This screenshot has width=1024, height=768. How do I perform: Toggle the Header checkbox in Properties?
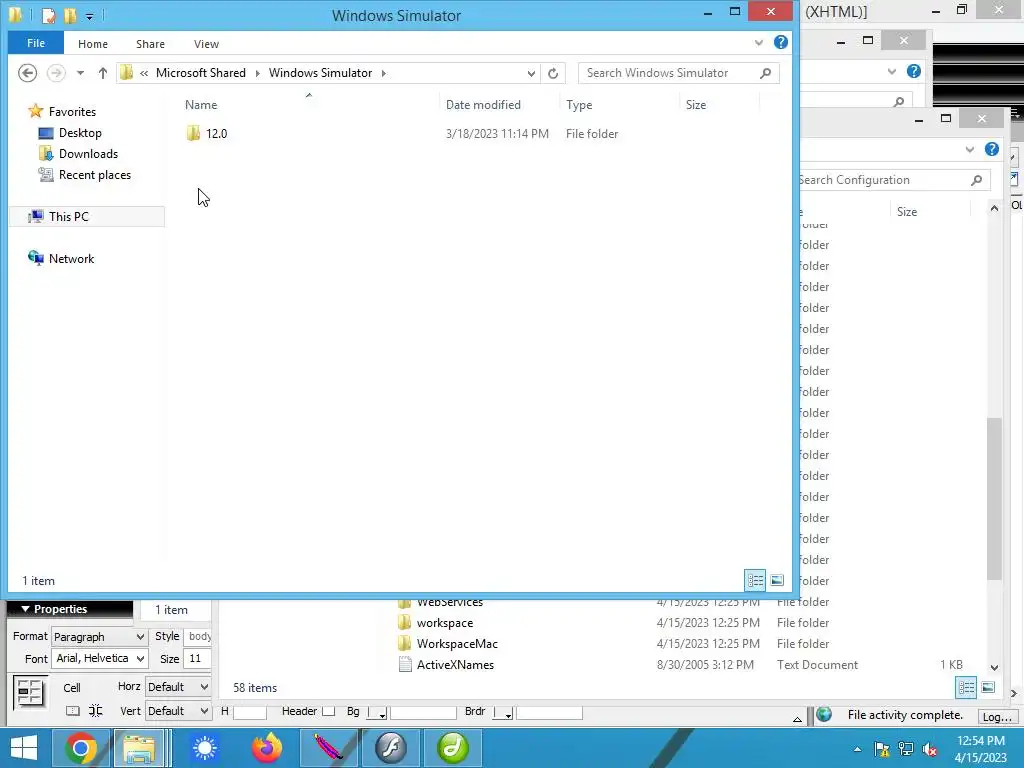click(328, 711)
